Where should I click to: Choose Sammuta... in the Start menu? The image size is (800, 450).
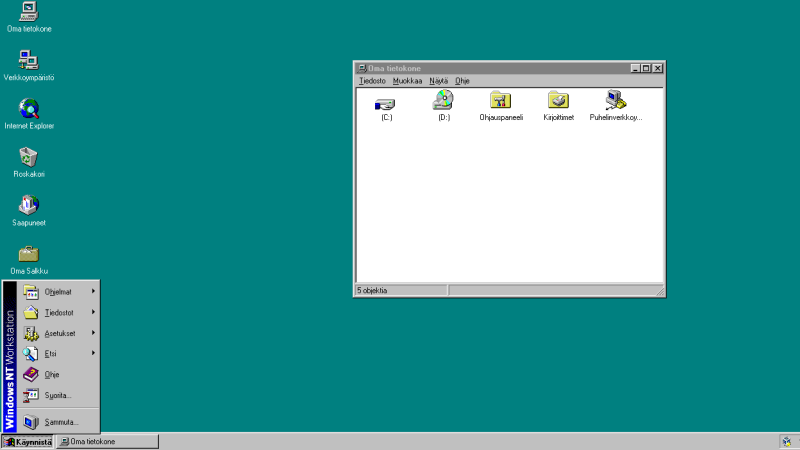[x=59, y=422]
